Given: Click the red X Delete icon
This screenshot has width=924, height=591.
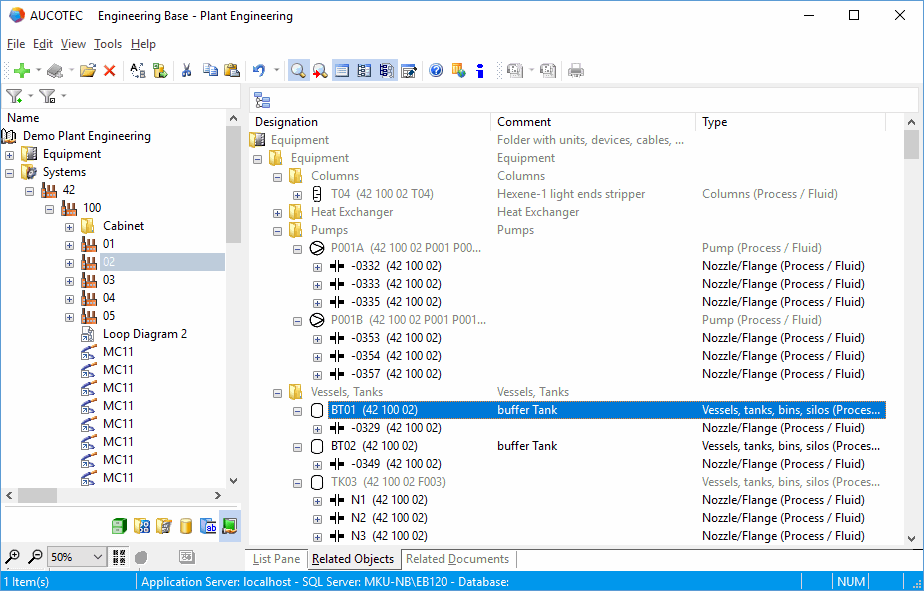Looking at the screenshot, I should tap(110, 70).
